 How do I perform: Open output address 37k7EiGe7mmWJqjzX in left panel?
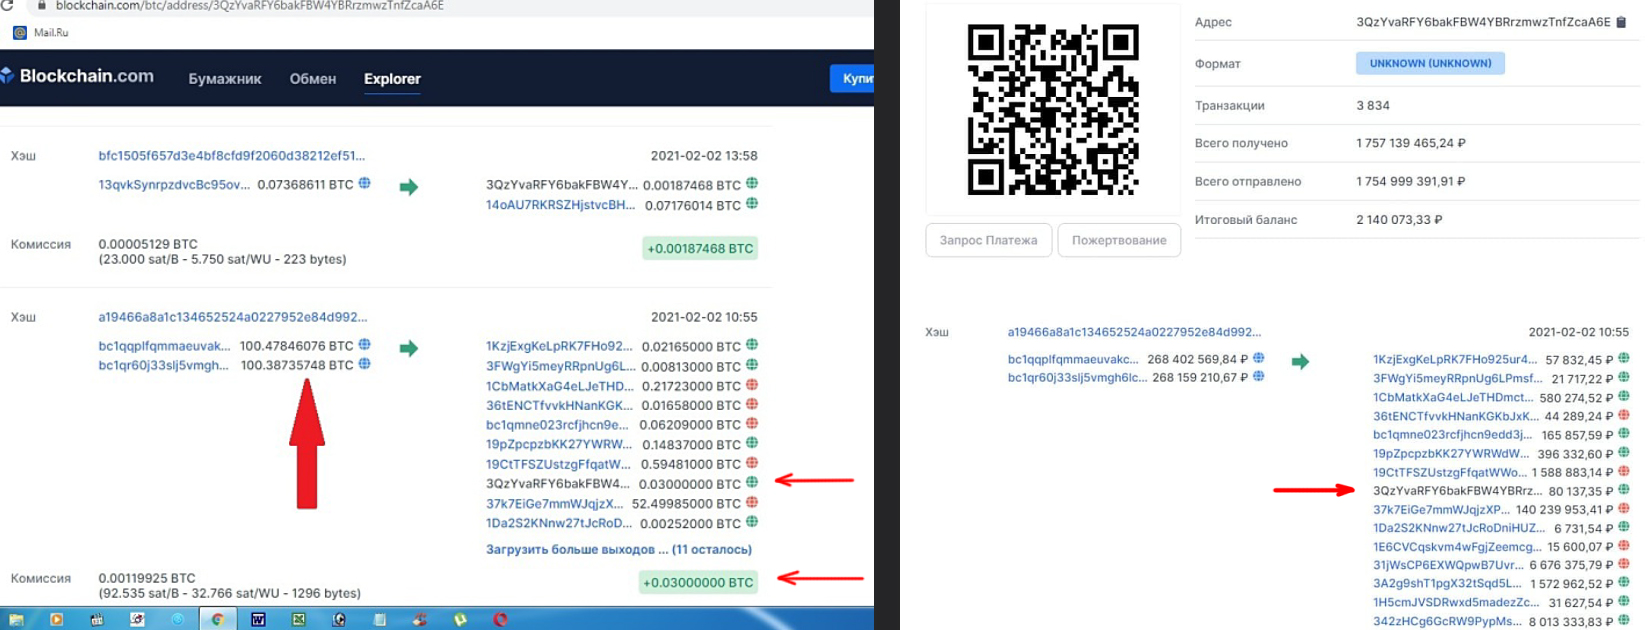554,504
